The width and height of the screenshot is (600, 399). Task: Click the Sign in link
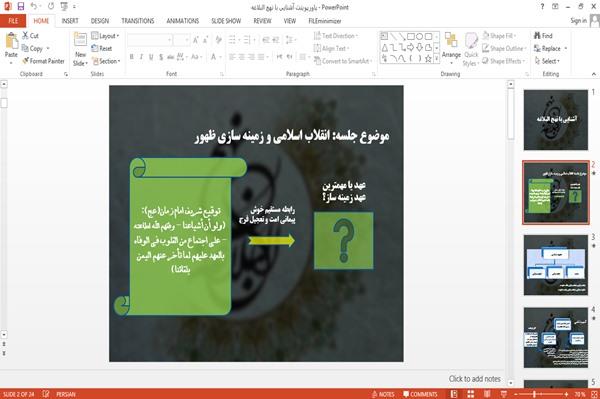pyautogui.click(x=578, y=21)
